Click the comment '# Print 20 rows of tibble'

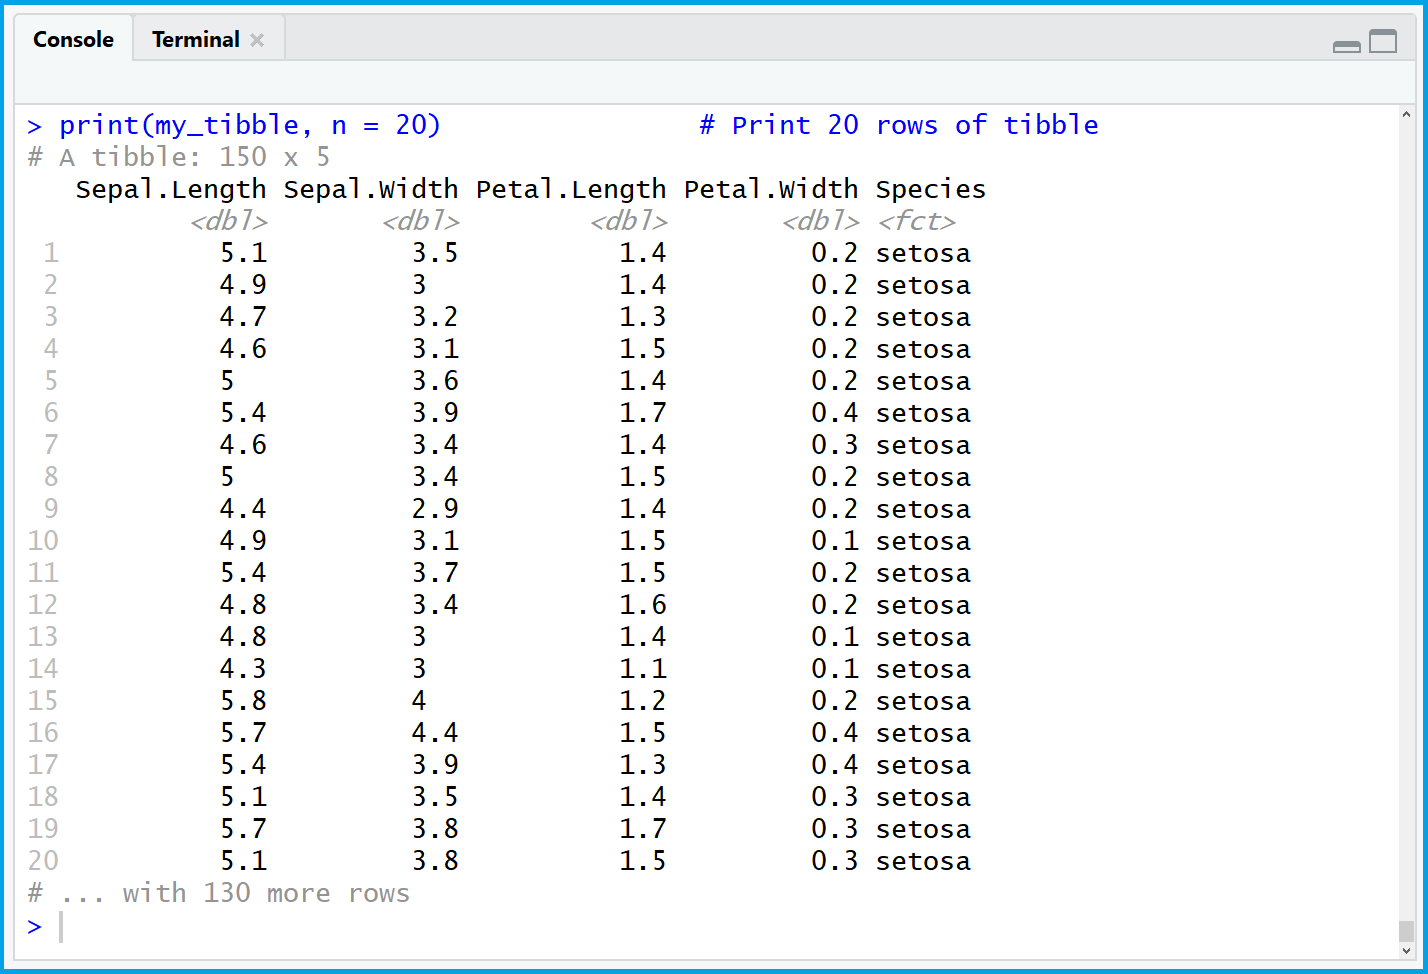pyautogui.click(x=899, y=125)
